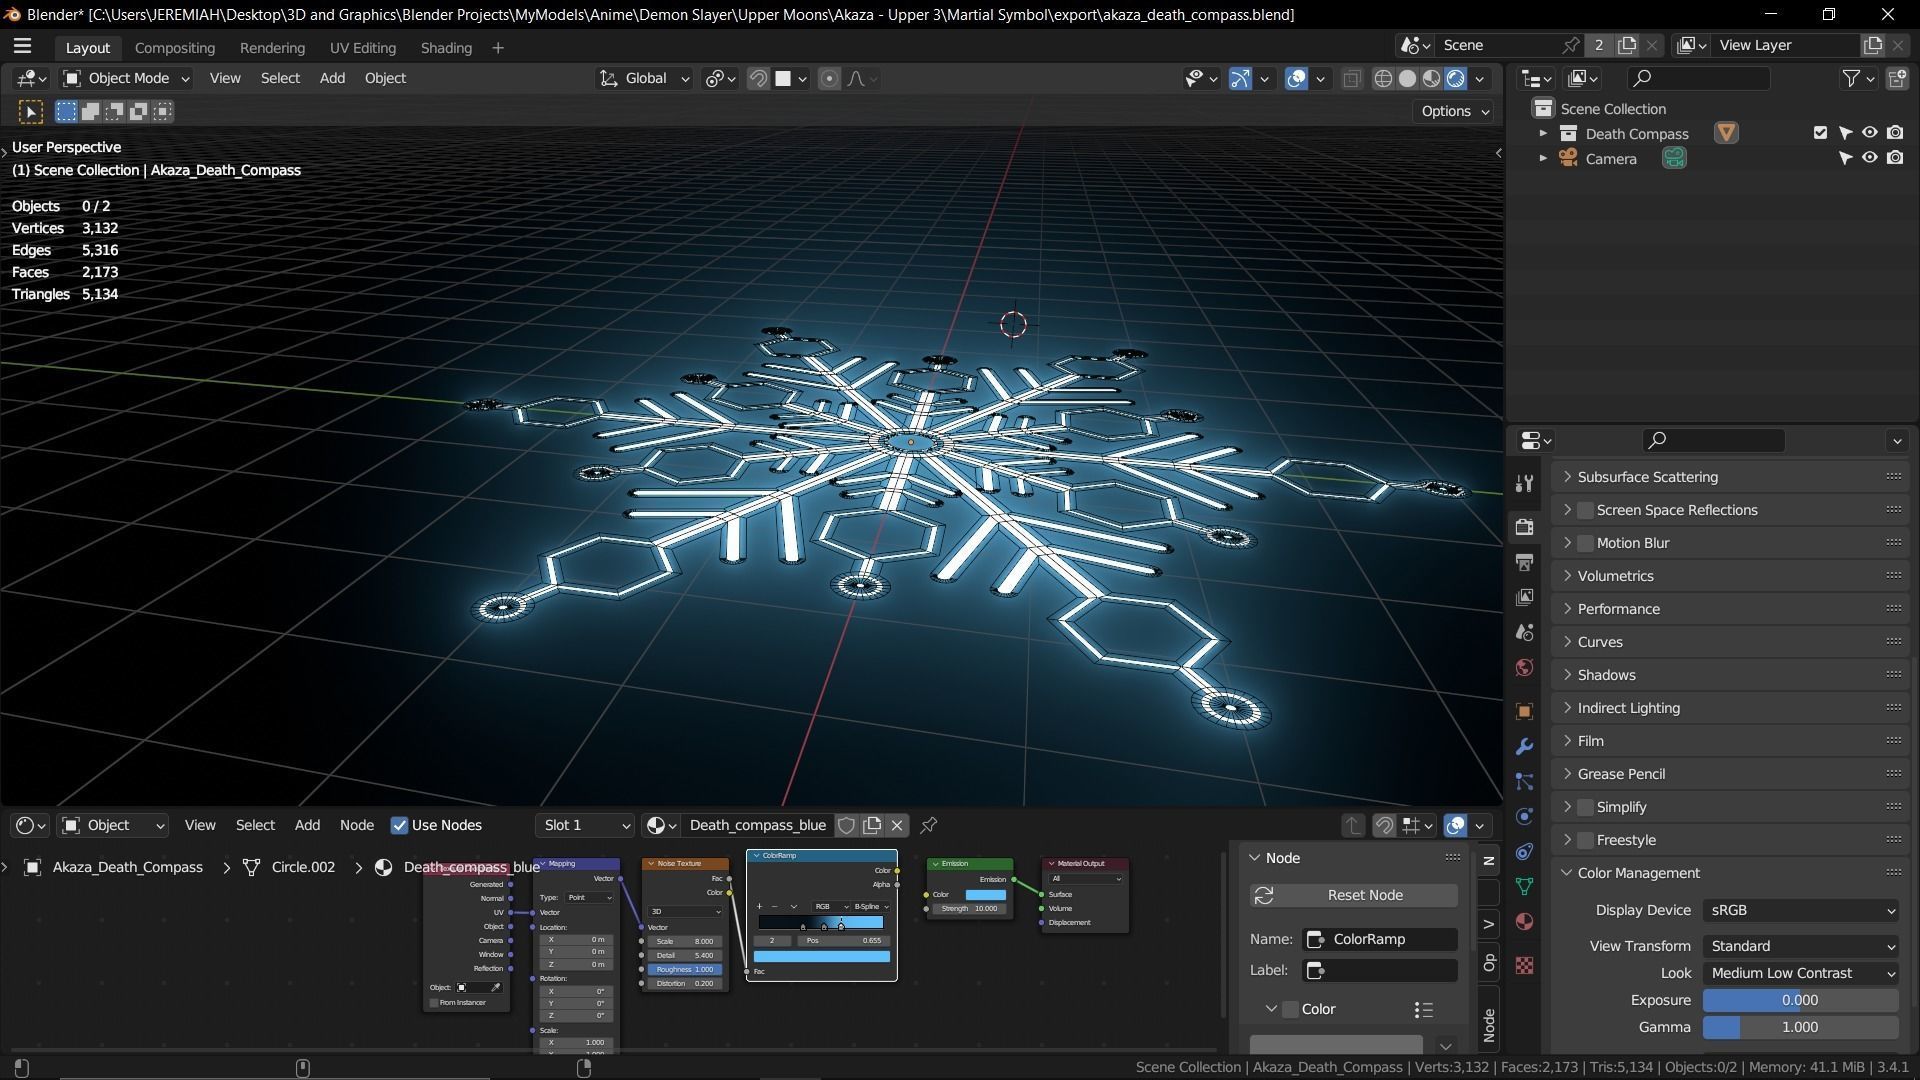Screen dimensions: 1920x1080
Task: Enable the Motion Blur checkbox
Action: point(1585,543)
